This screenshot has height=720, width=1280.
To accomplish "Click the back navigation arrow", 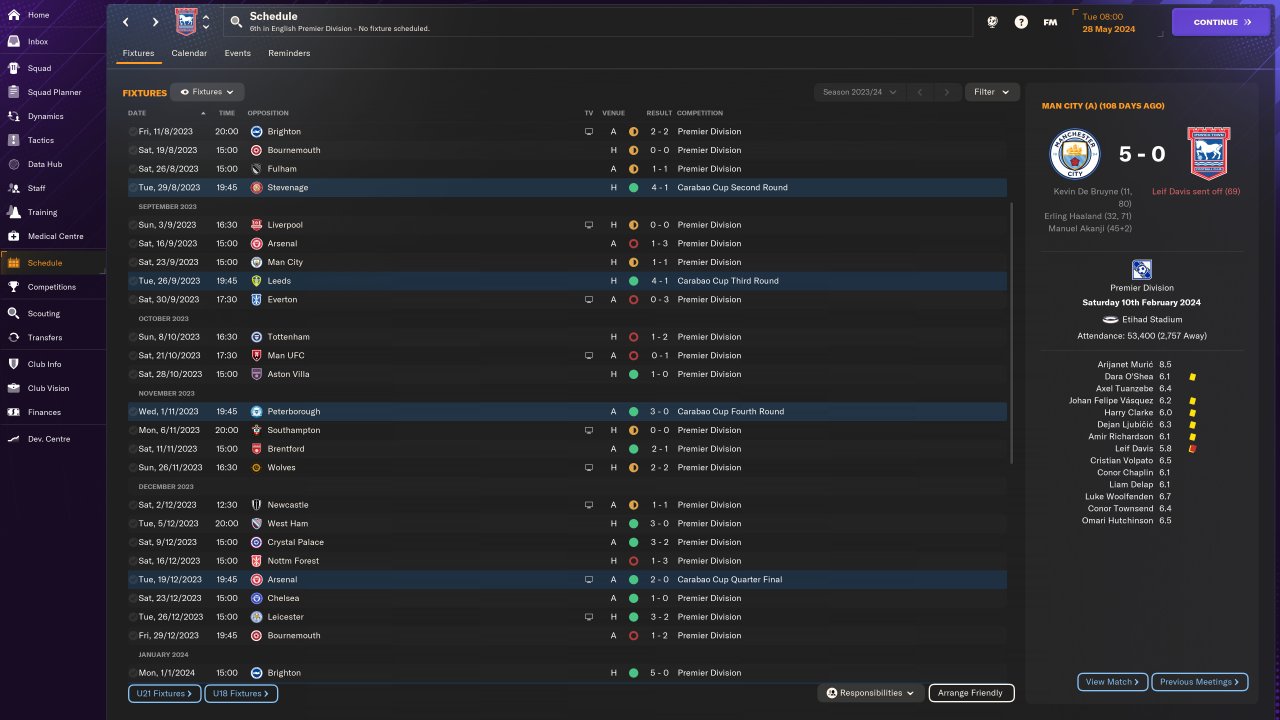I will [x=126, y=22].
